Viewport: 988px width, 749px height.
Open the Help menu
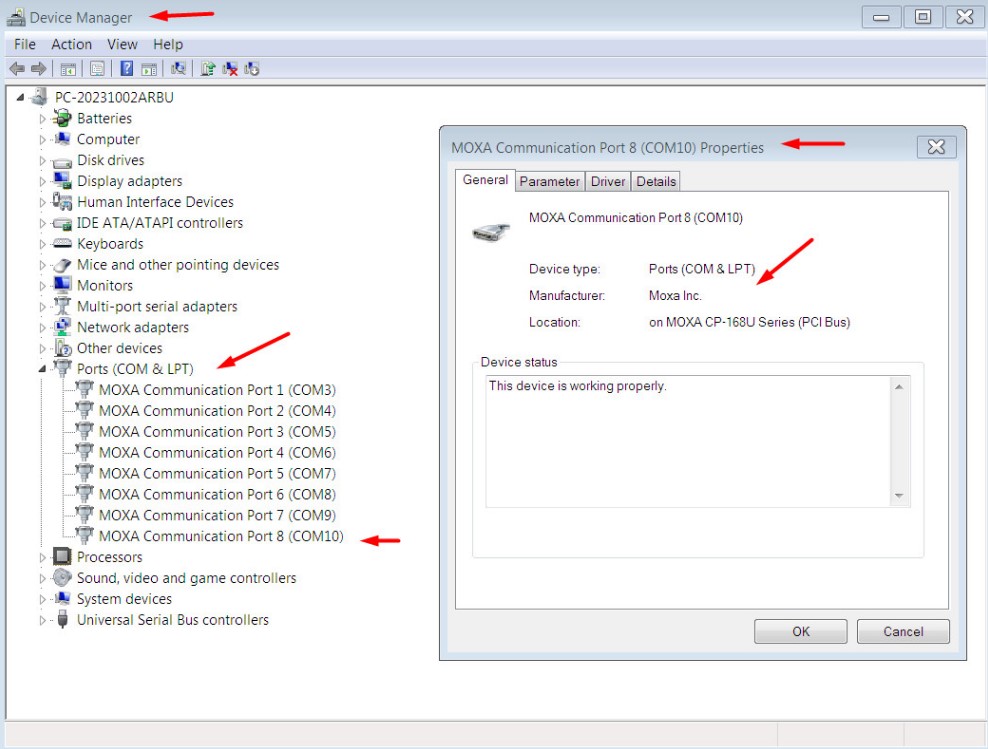click(168, 44)
